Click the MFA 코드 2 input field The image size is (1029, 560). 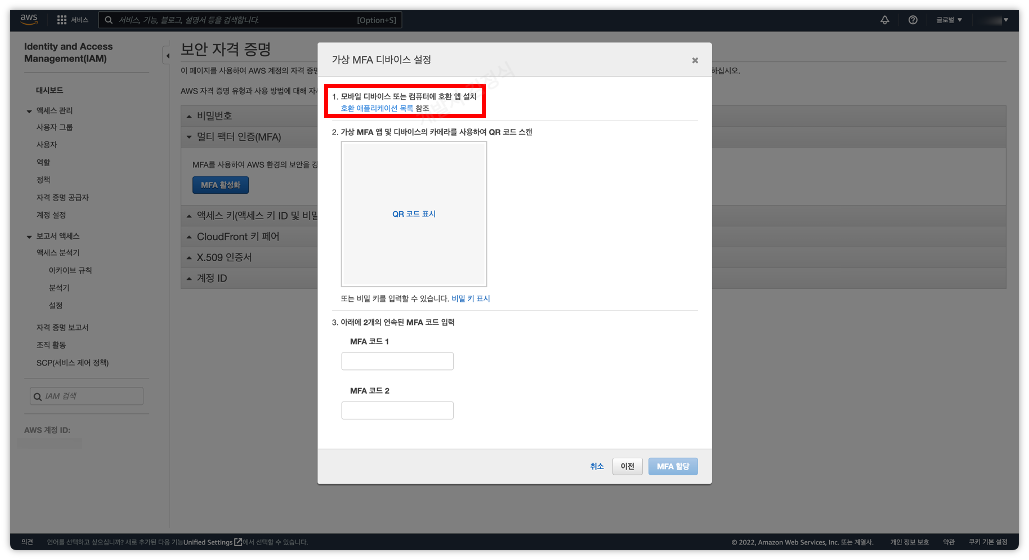[397, 411]
